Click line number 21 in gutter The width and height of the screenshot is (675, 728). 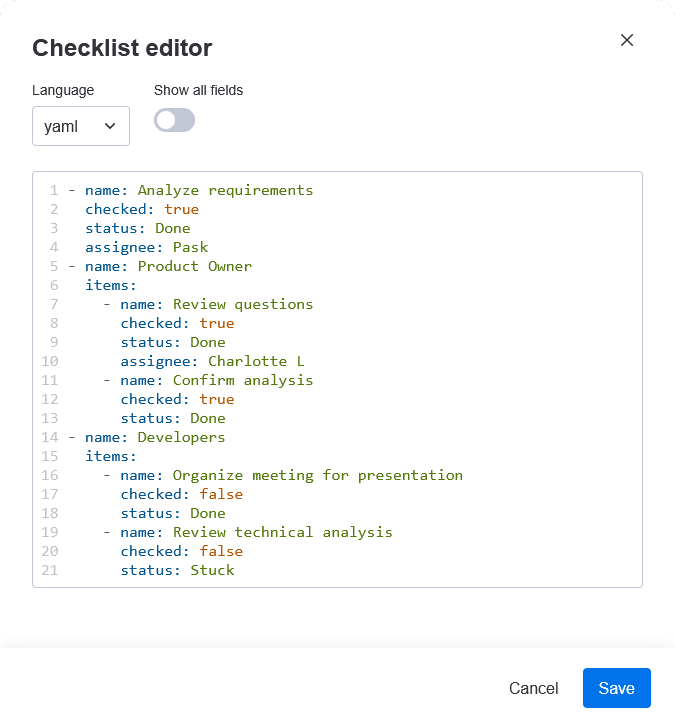click(x=50, y=571)
